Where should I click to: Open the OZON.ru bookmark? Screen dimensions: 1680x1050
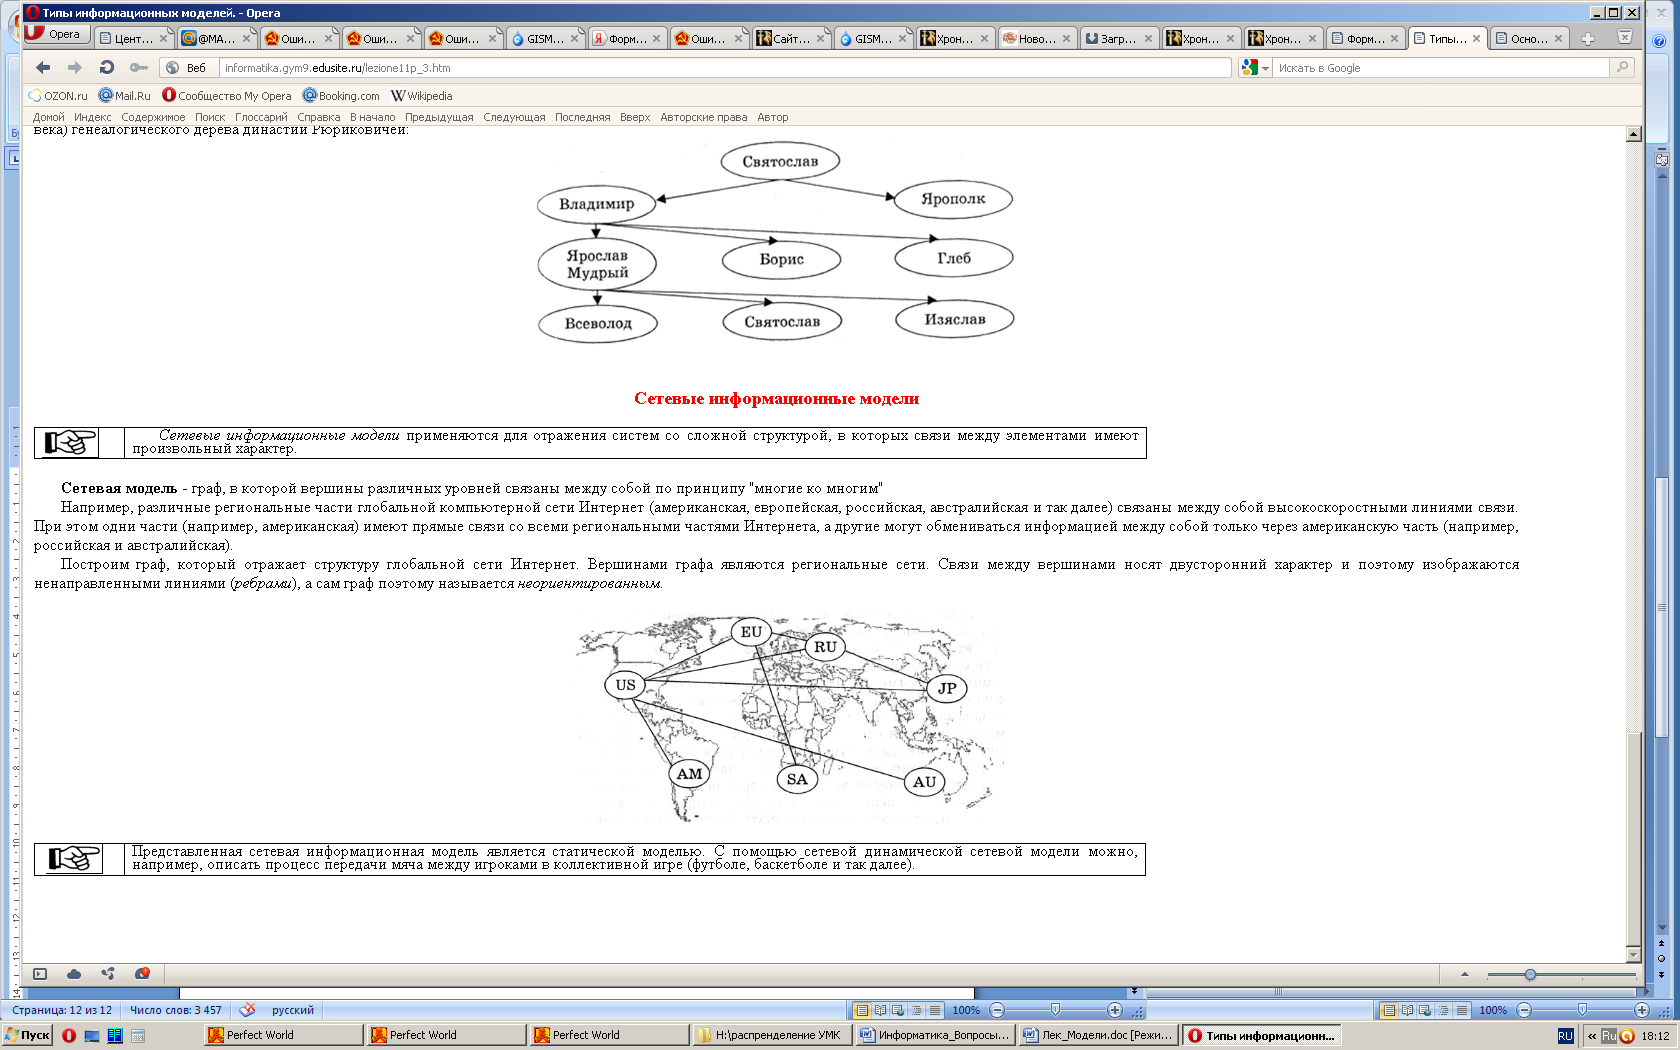pyautogui.click(x=58, y=96)
